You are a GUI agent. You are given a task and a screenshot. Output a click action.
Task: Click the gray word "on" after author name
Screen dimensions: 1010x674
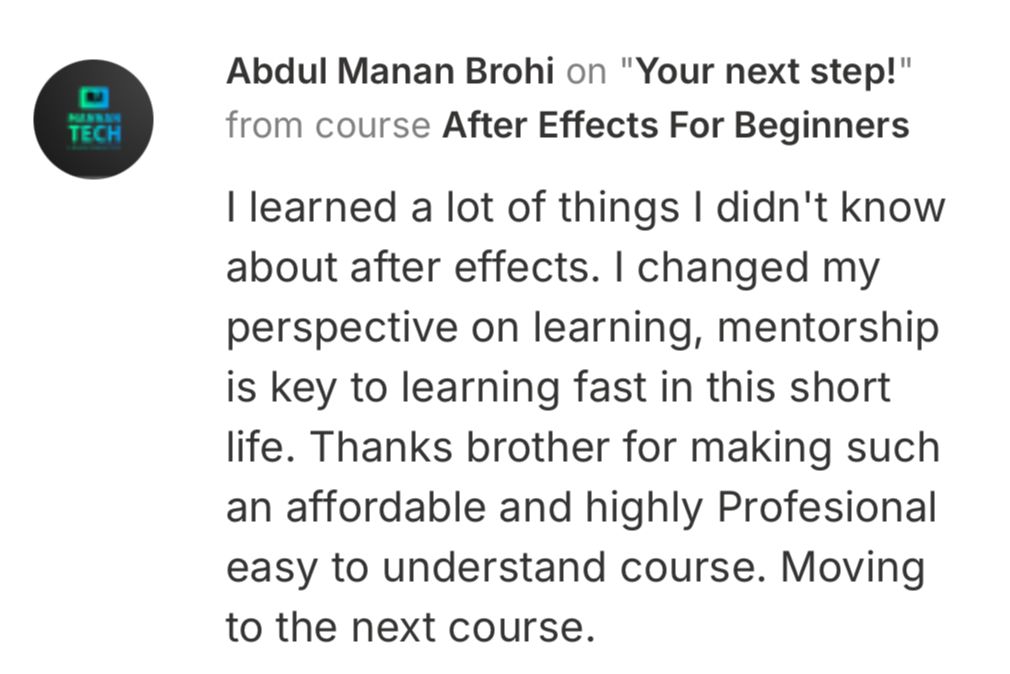(x=586, y=72)
